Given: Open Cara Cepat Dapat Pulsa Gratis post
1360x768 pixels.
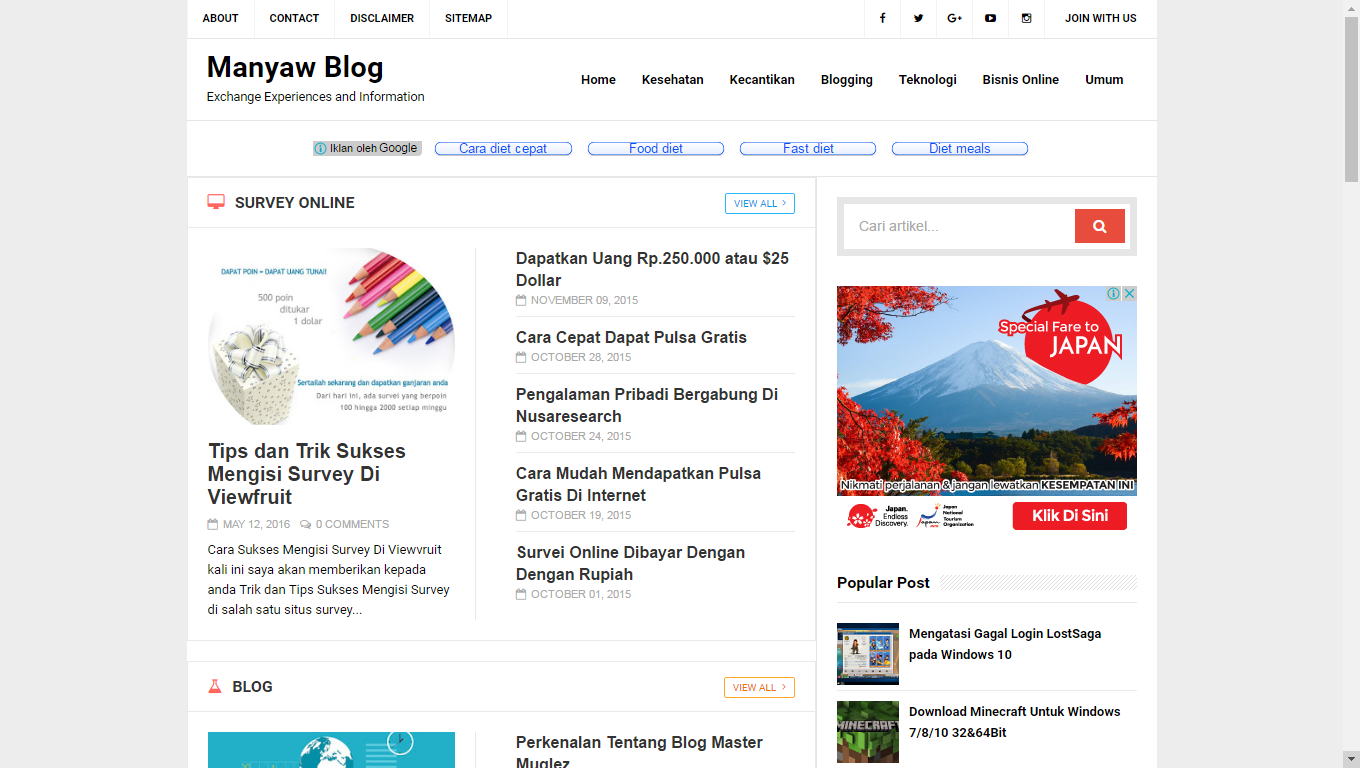Looking at the screenshot, I should point(631,337).
